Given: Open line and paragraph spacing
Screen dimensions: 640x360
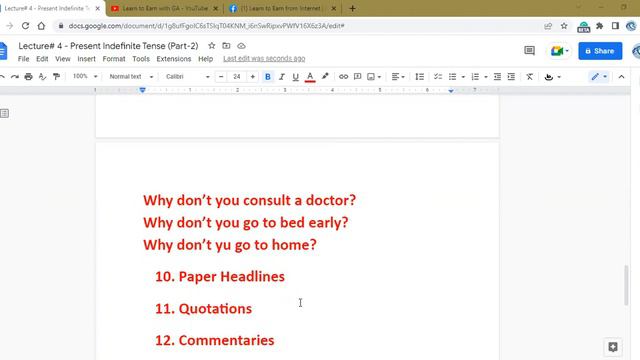Looking at the screenshot, I should click(420, 77).
